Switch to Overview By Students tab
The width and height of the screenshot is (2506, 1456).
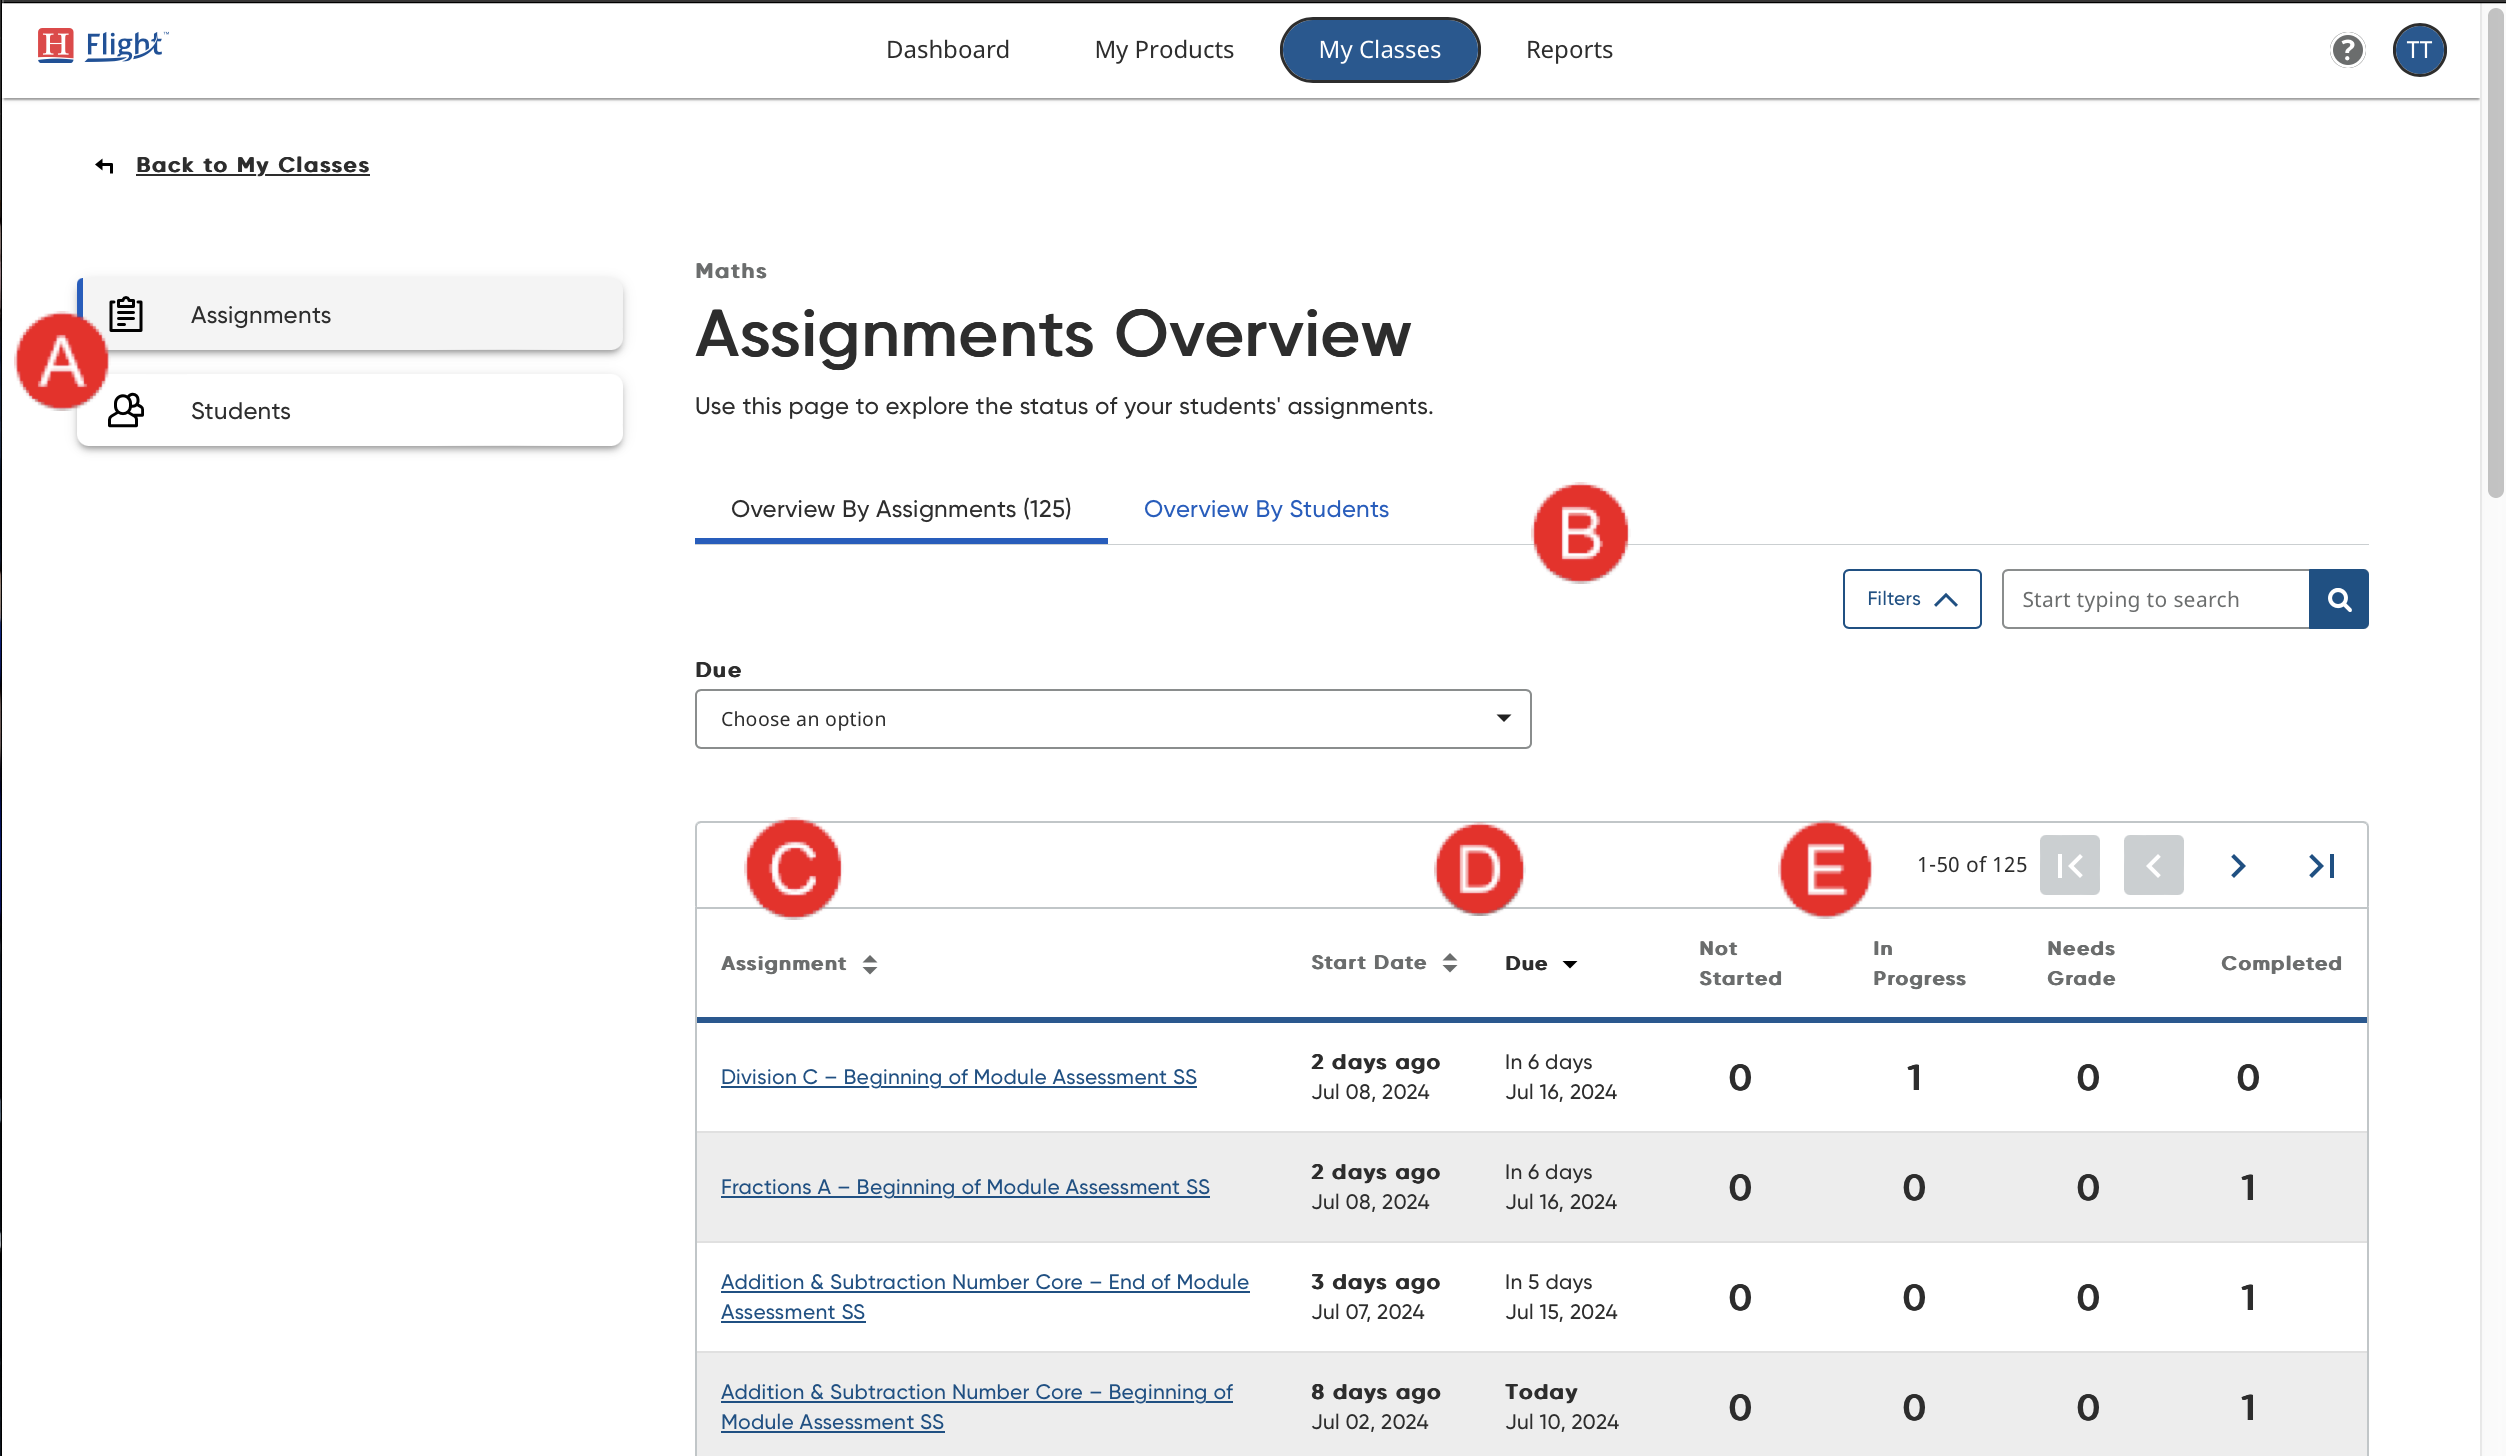tap(1265, 509)
